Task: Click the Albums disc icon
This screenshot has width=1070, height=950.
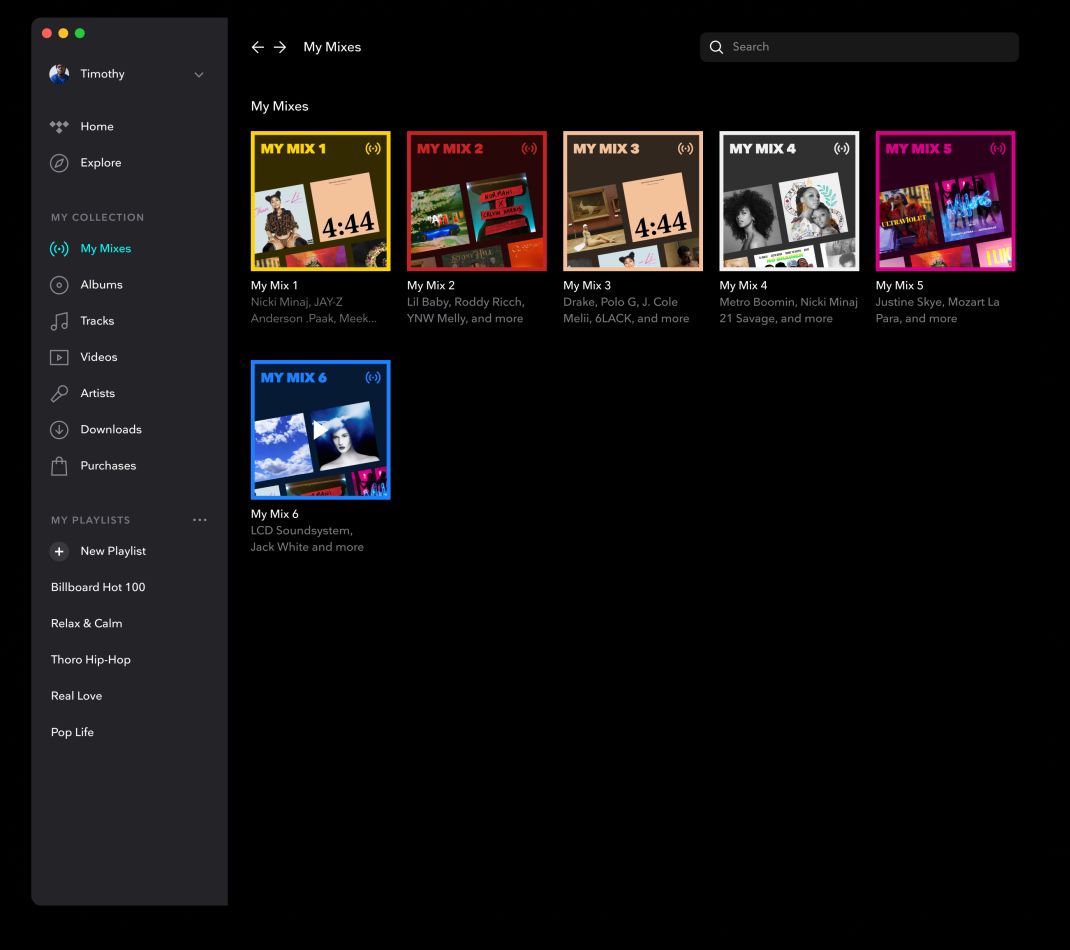Action: pyautogui.click(x=59, y=285)
